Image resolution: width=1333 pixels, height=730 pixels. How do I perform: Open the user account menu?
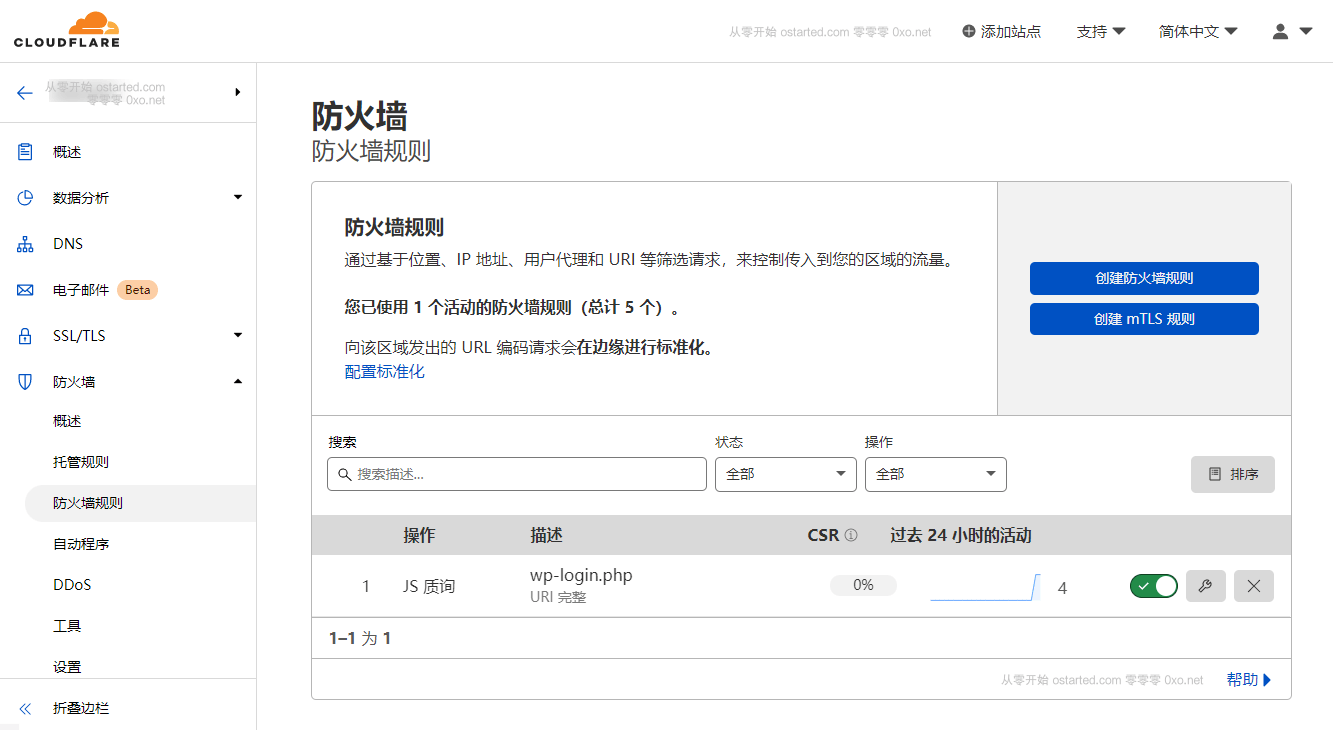[x=1292, y=31]
